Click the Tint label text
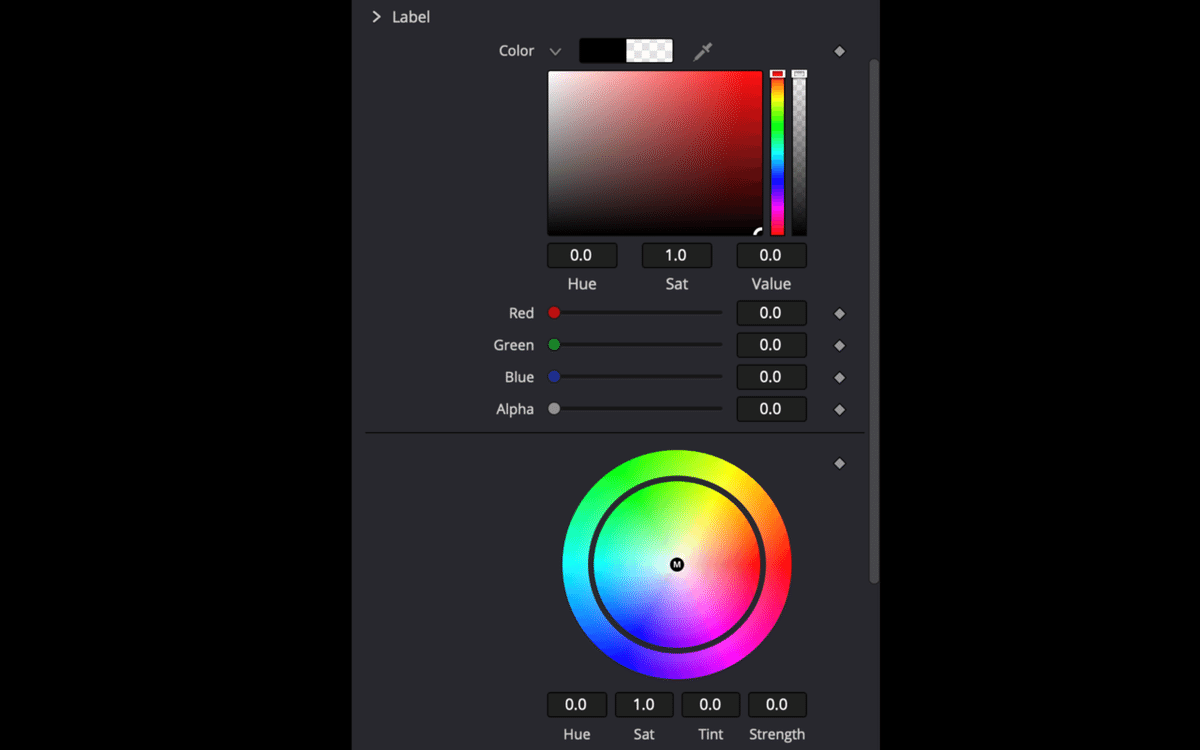This screenshot has height=750, width=1200. coord(711,734)
